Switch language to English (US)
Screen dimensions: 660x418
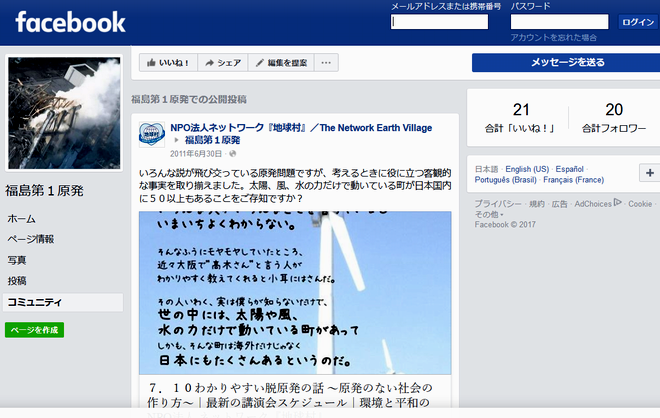pyautogui.click(x=527, y=169)
